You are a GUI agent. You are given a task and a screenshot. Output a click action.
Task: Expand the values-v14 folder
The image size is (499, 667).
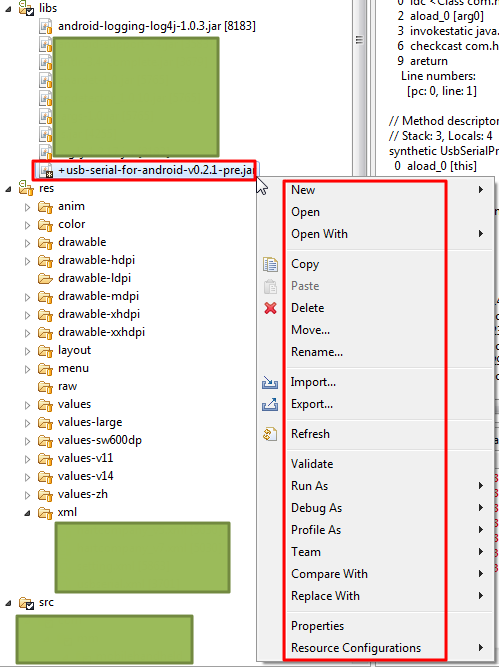pyautogui.click(x=28, y=477)
